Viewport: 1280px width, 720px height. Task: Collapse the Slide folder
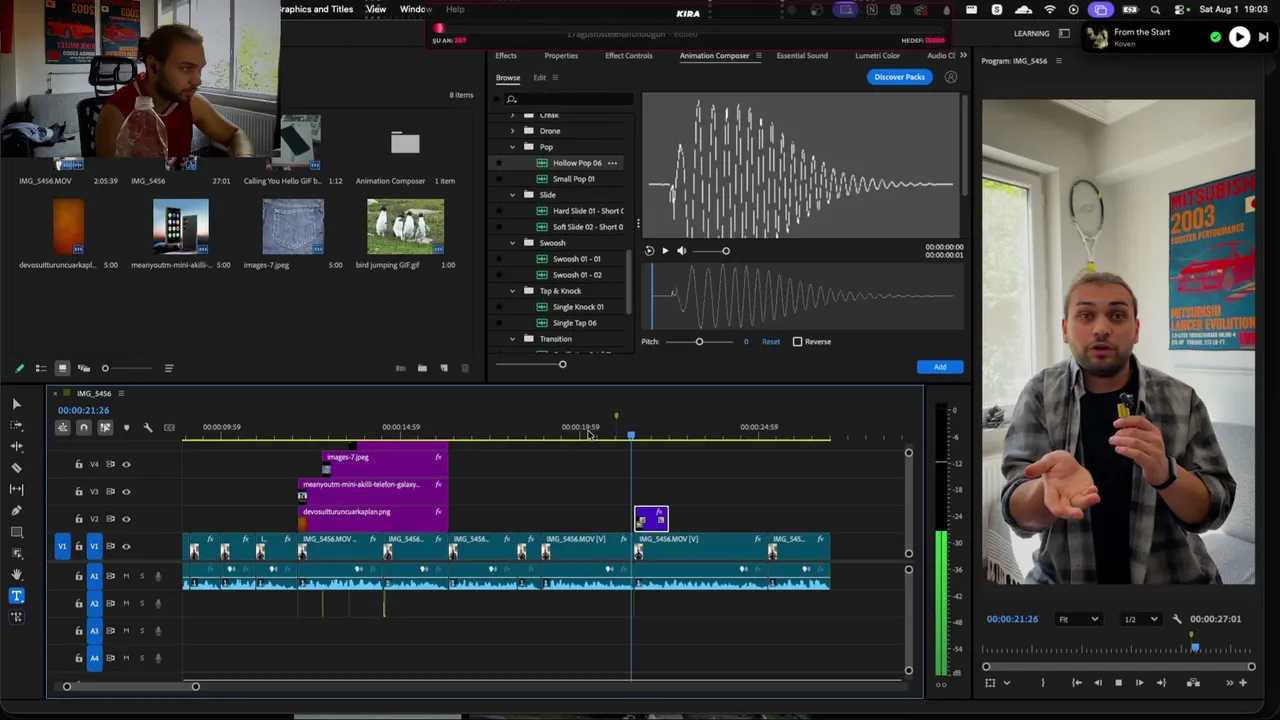(513, 195)
